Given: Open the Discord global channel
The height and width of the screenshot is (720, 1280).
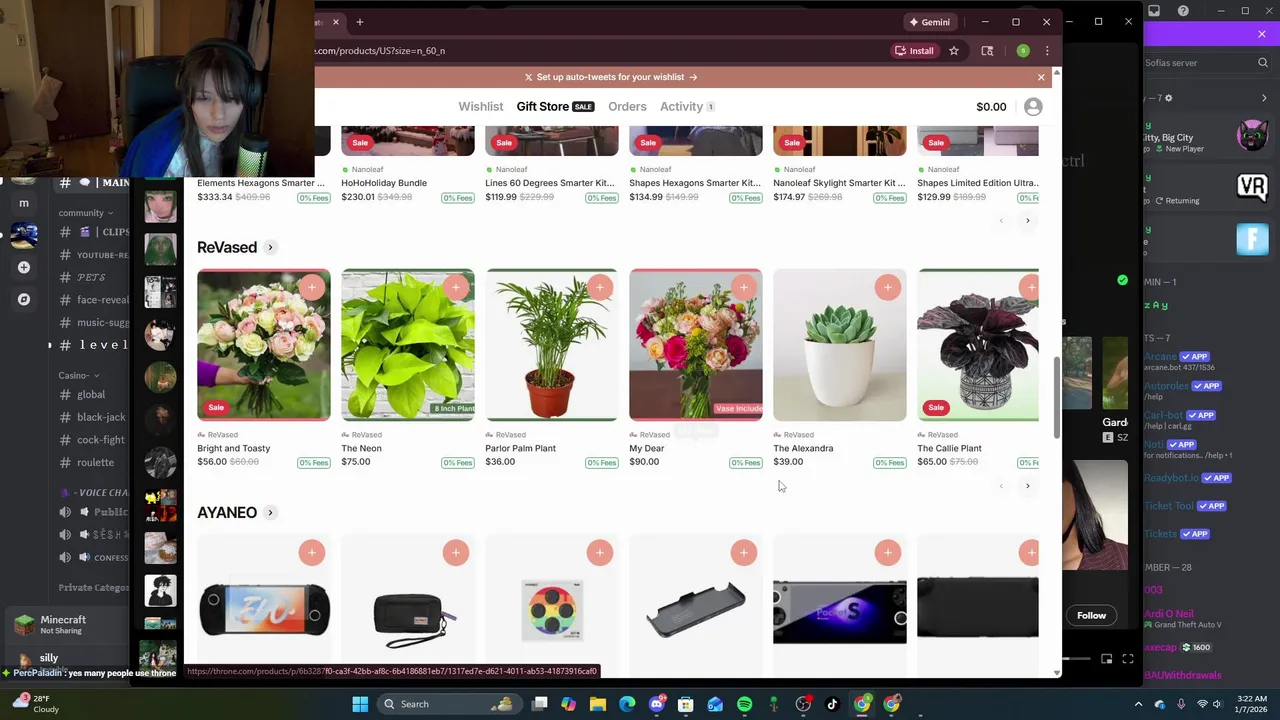Looking at the screenshot, I should pyautogui.click(x=90, y=395).
